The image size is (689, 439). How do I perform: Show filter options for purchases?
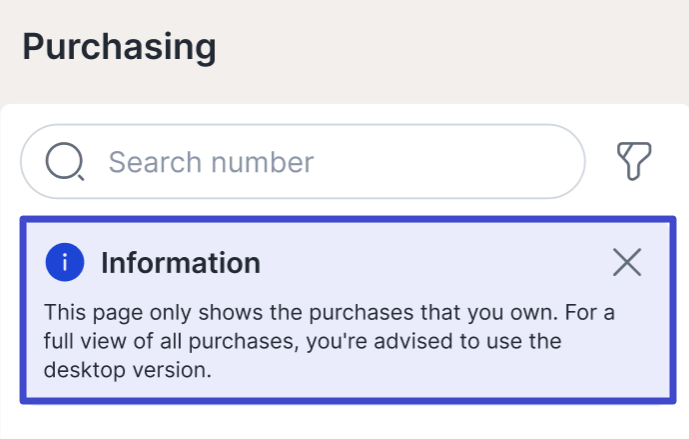tap(634, 161)
